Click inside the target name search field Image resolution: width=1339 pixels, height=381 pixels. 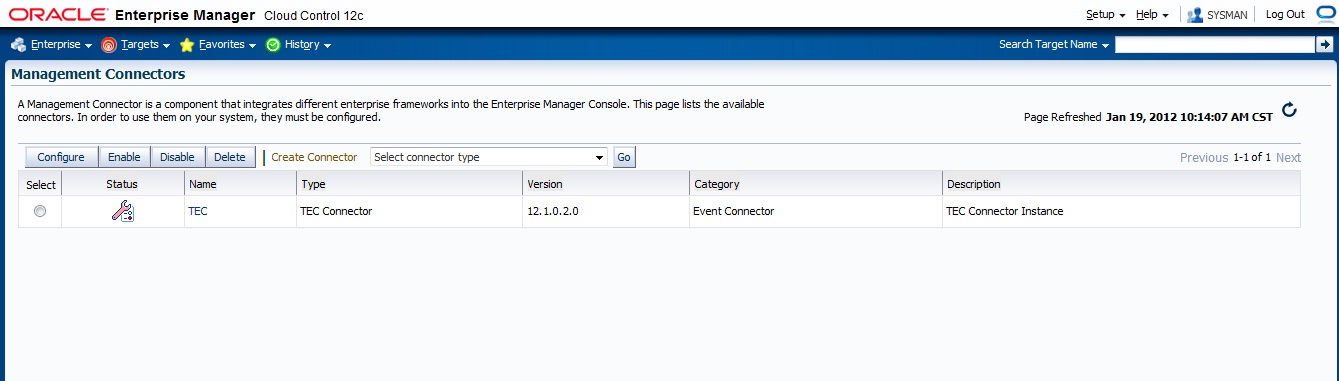coord(1215,45)
